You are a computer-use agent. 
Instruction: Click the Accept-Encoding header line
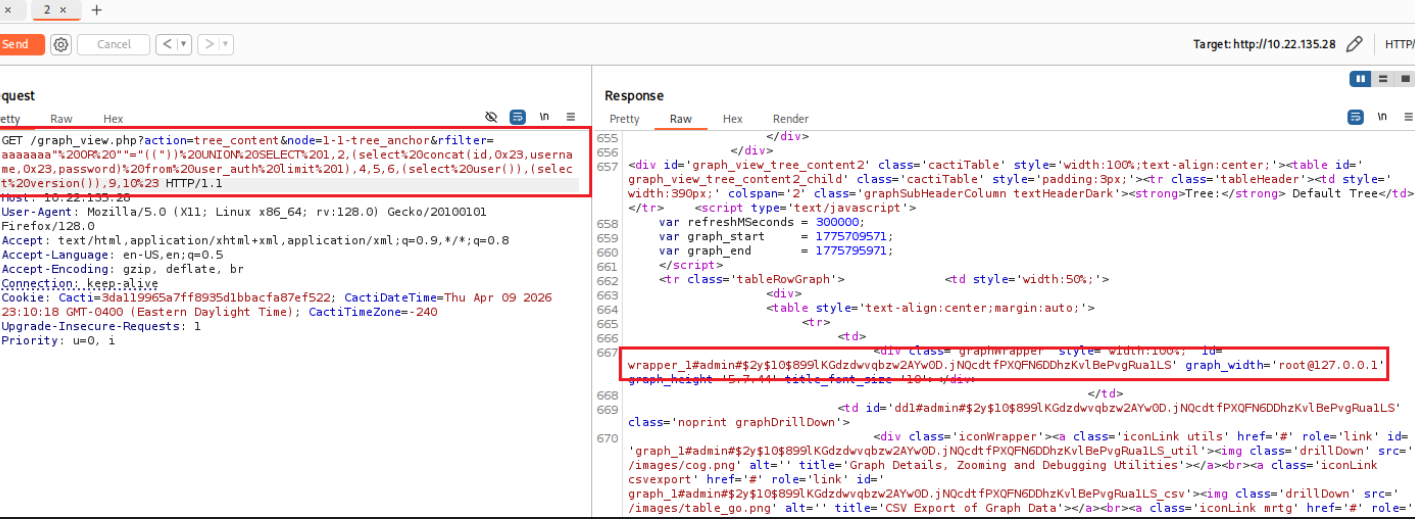122,269
